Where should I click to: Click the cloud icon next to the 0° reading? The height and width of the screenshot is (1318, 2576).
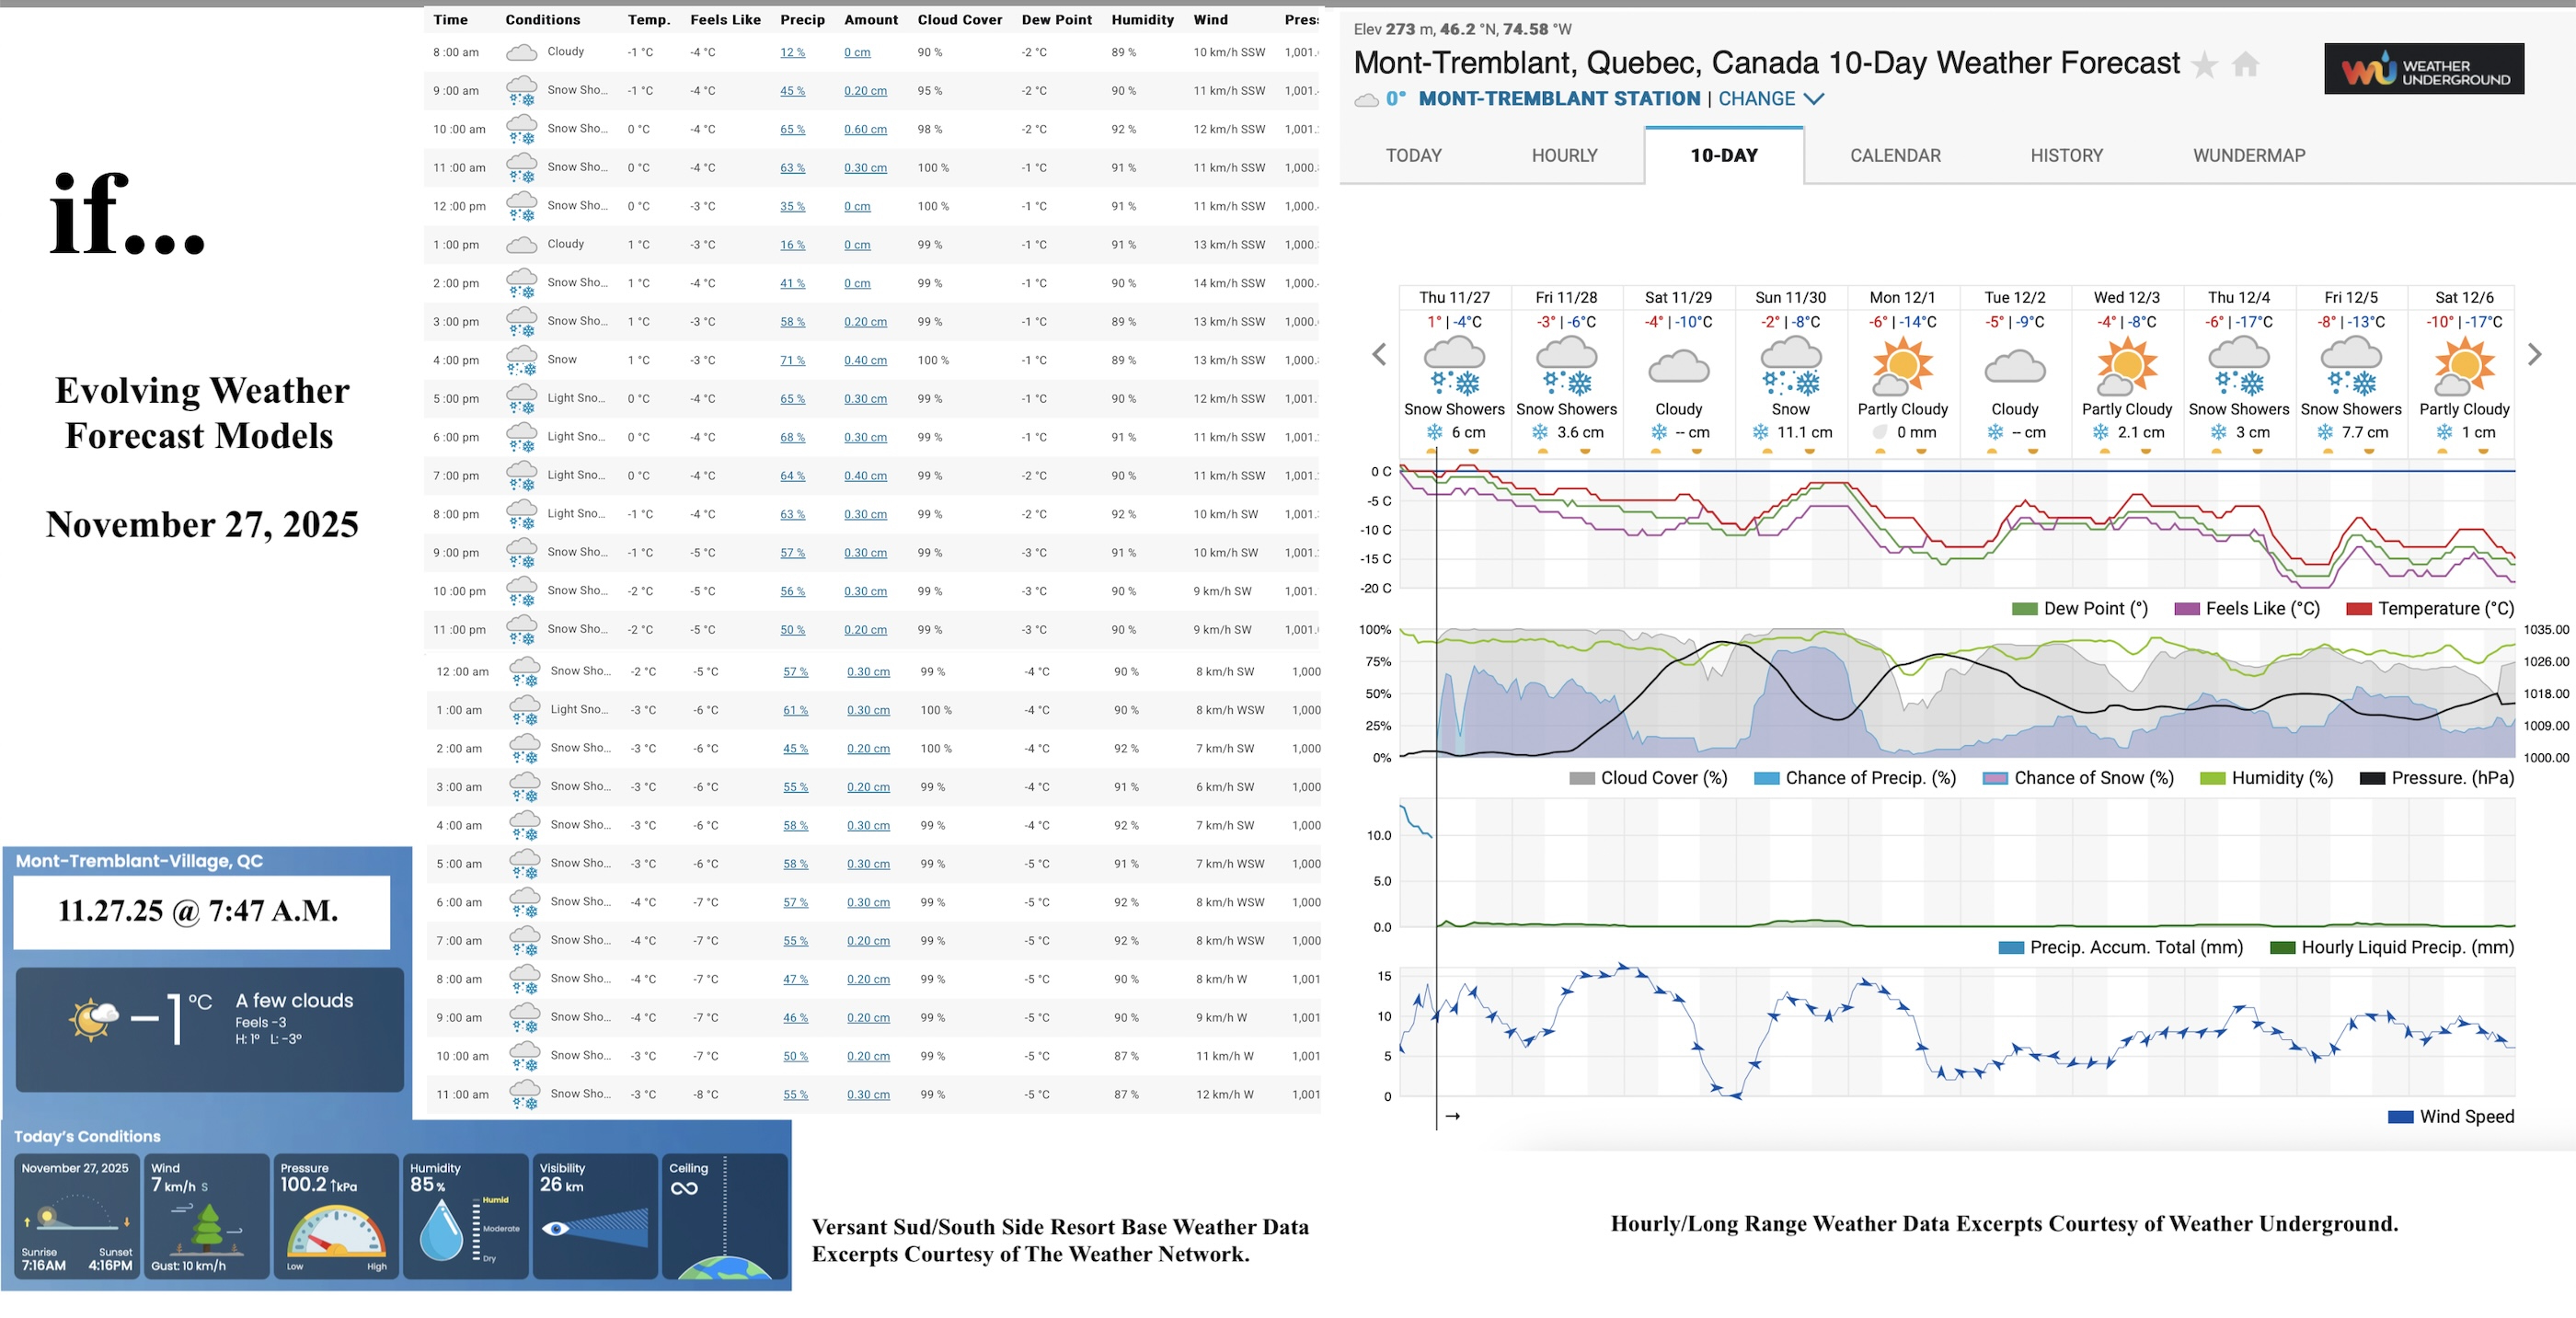(1366, 99)
